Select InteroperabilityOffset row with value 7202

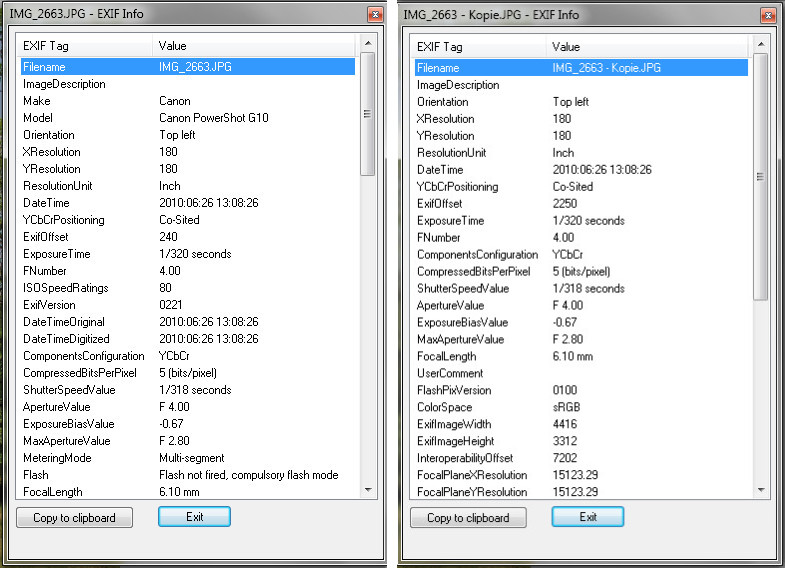click(581, 458)
